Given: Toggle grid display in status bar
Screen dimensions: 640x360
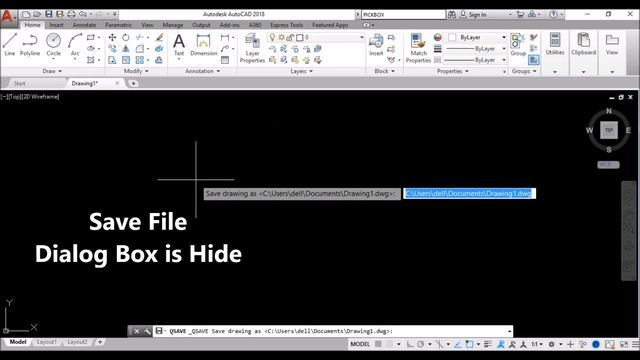Looking at the screenshot, I should pos(378,344).
